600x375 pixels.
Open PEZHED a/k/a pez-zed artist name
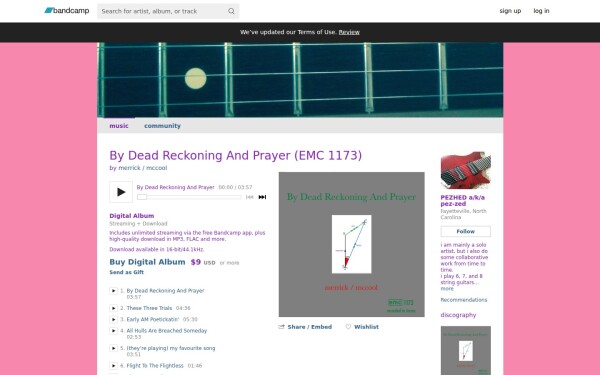[463, 201]
